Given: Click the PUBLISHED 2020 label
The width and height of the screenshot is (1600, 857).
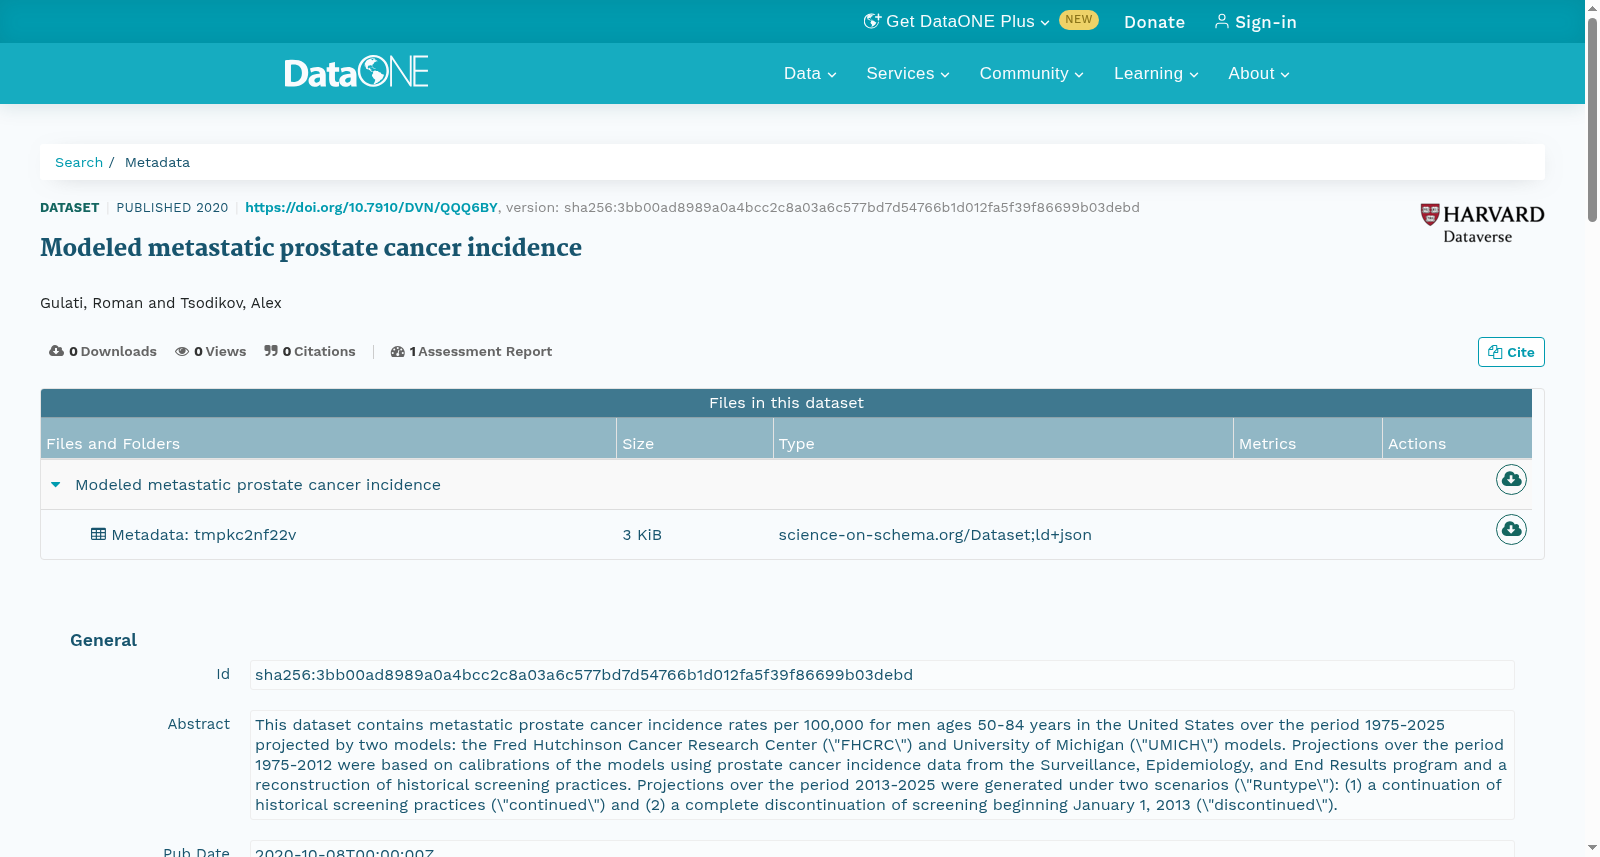Looking at the screenshot, I should (x=172, y=208).
